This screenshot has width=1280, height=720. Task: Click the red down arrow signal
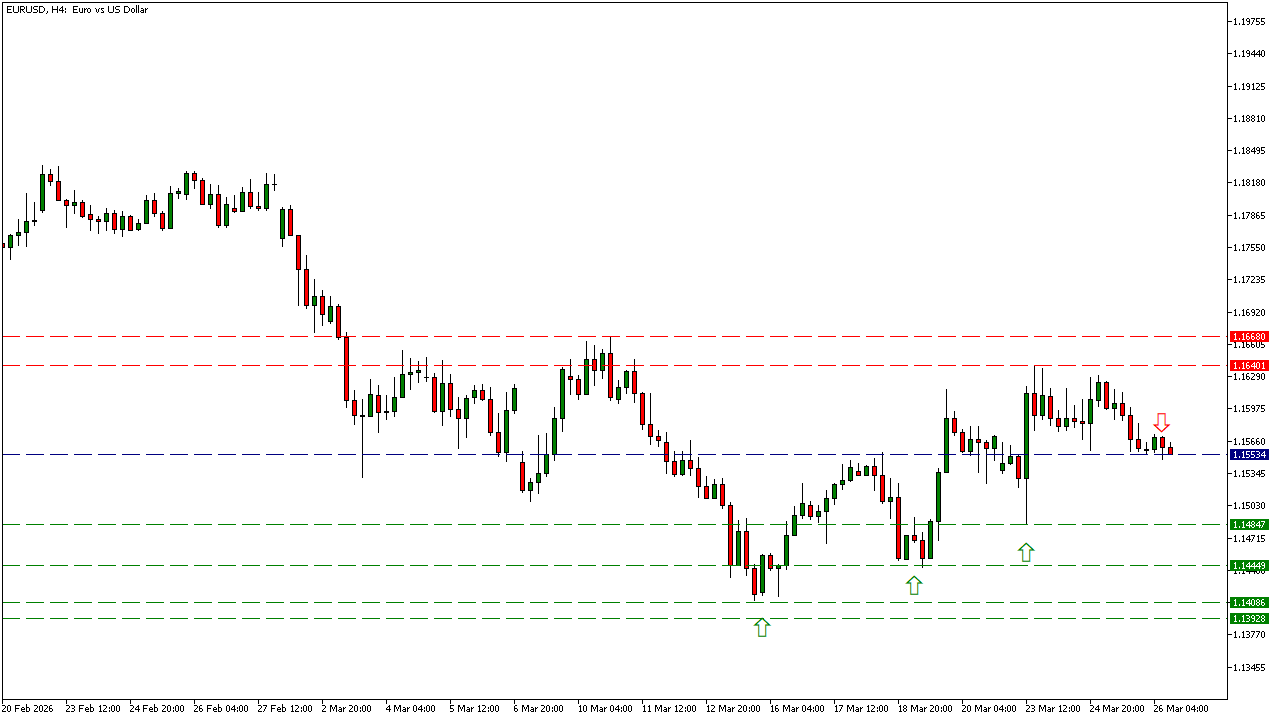point(1161,422)
